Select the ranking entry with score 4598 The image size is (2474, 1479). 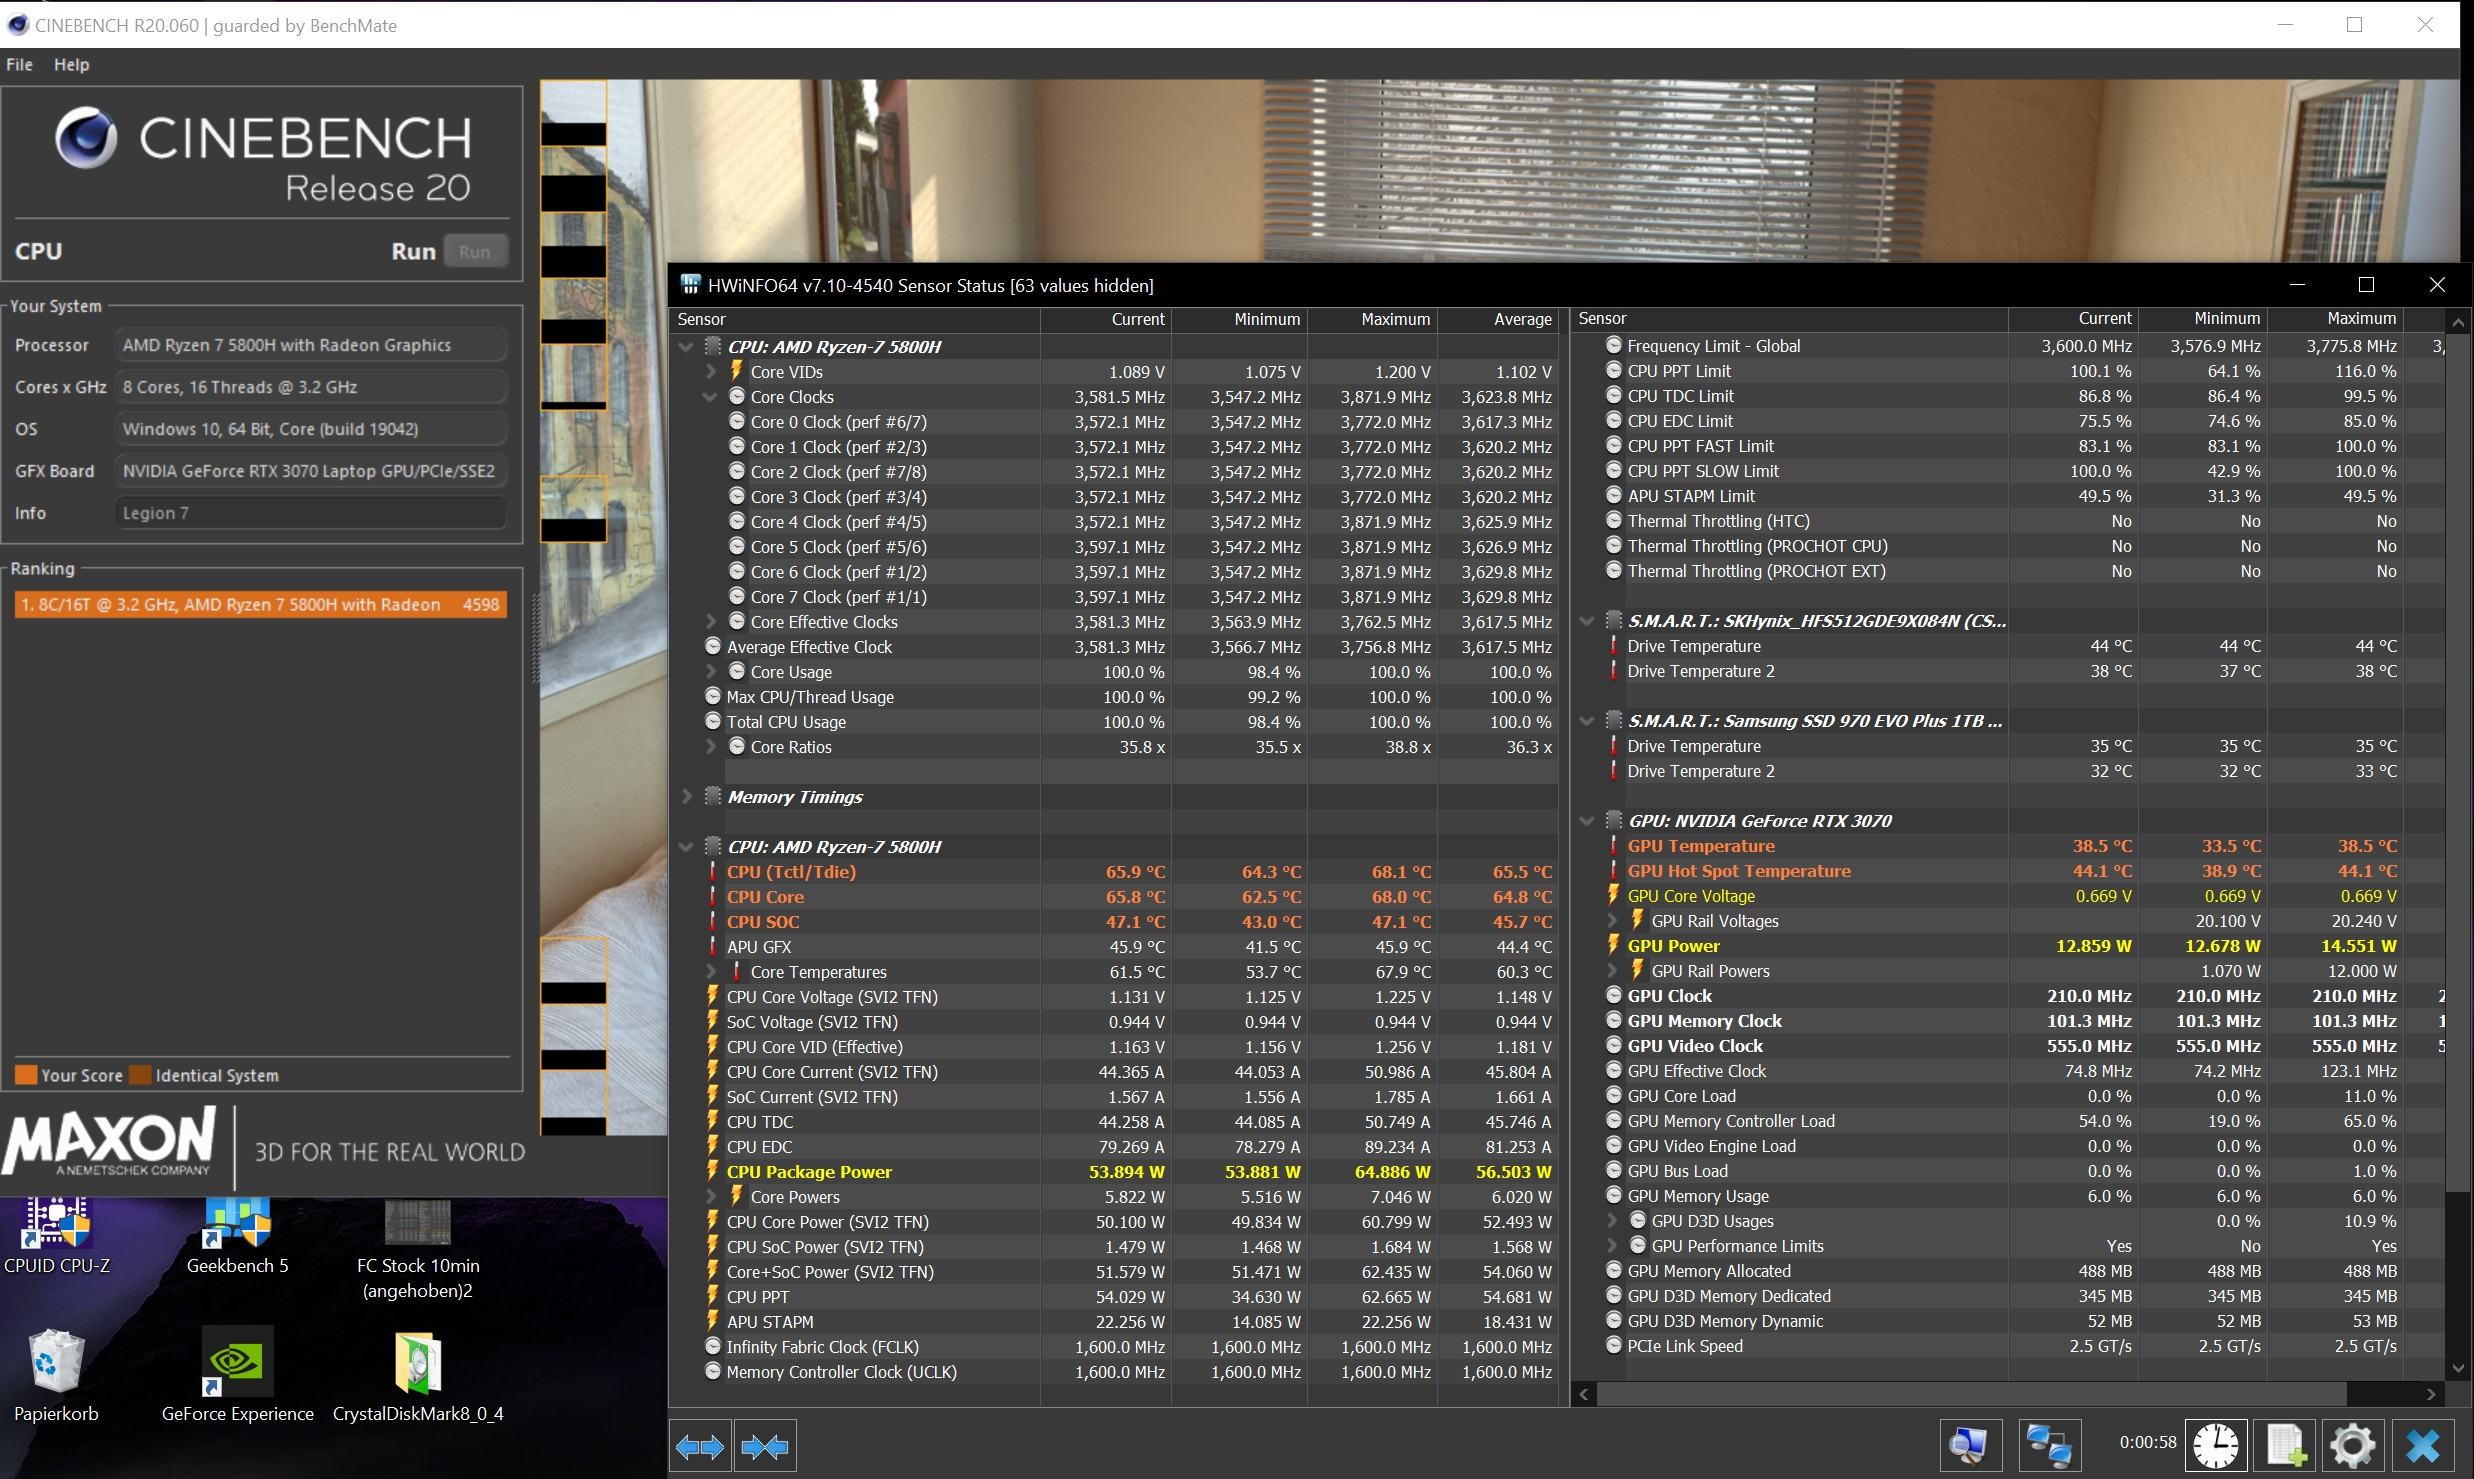[x=260, y=604]
